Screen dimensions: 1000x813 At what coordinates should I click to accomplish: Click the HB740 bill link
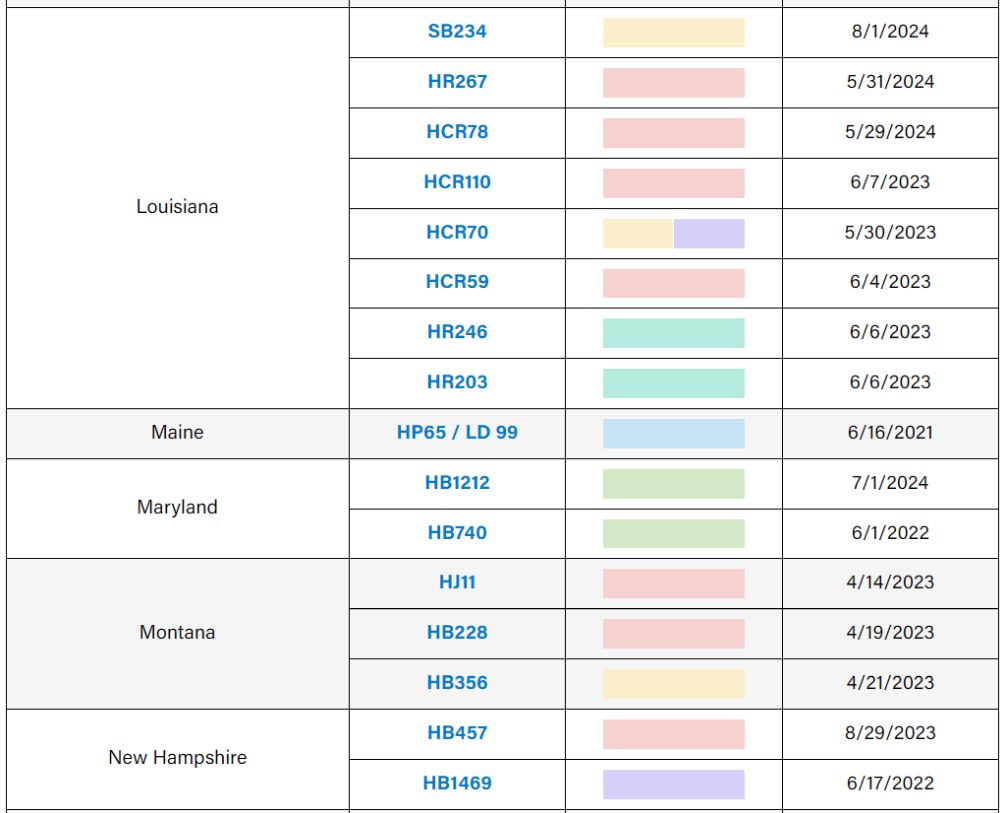point(457,533)
